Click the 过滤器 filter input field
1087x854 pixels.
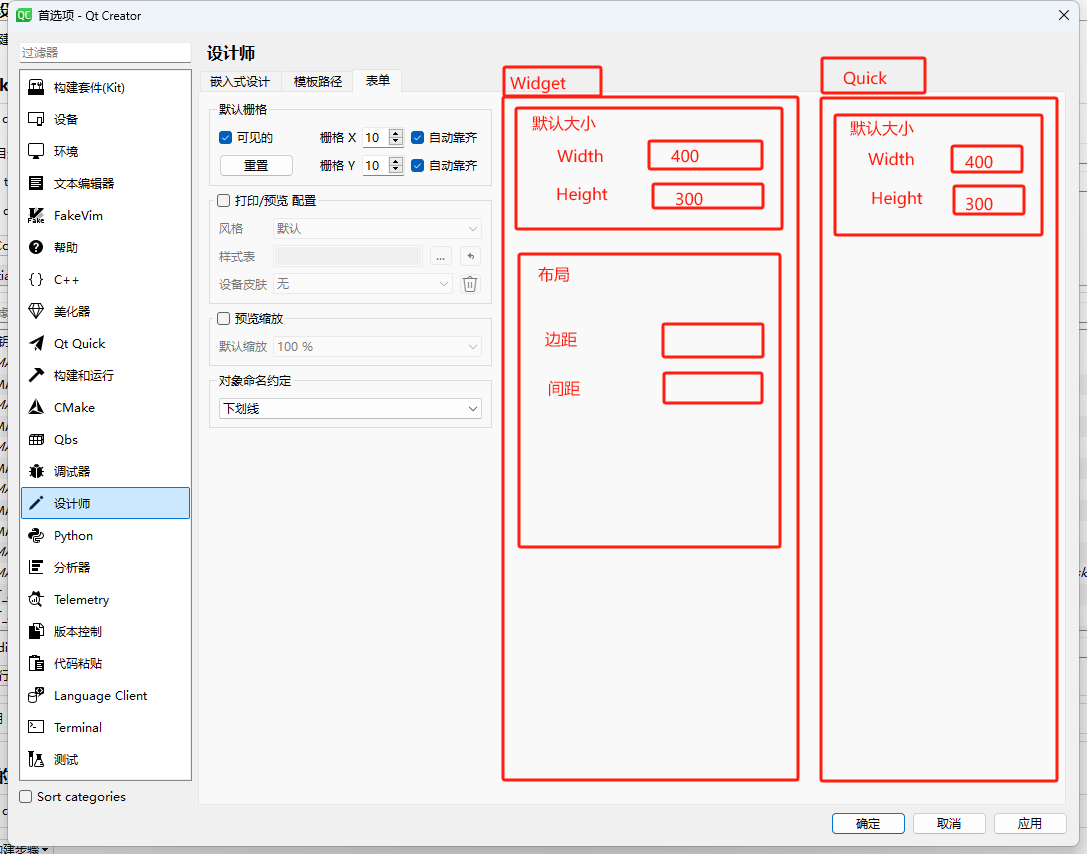(x=105, y=53)
